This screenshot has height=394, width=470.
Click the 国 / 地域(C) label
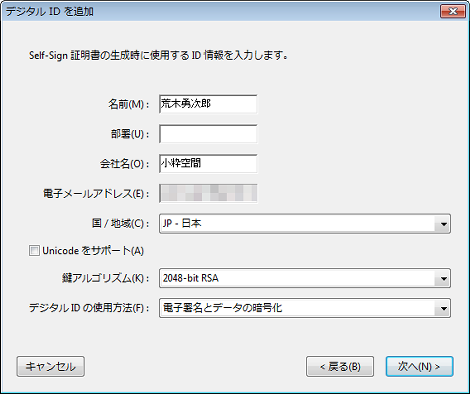coord(121,223)
